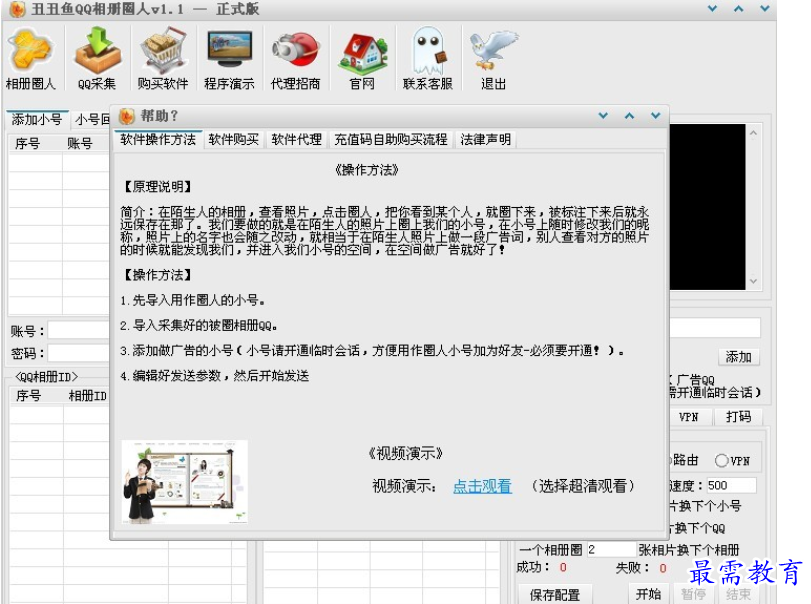Click the 成功 counter value

tap(563, 568)
